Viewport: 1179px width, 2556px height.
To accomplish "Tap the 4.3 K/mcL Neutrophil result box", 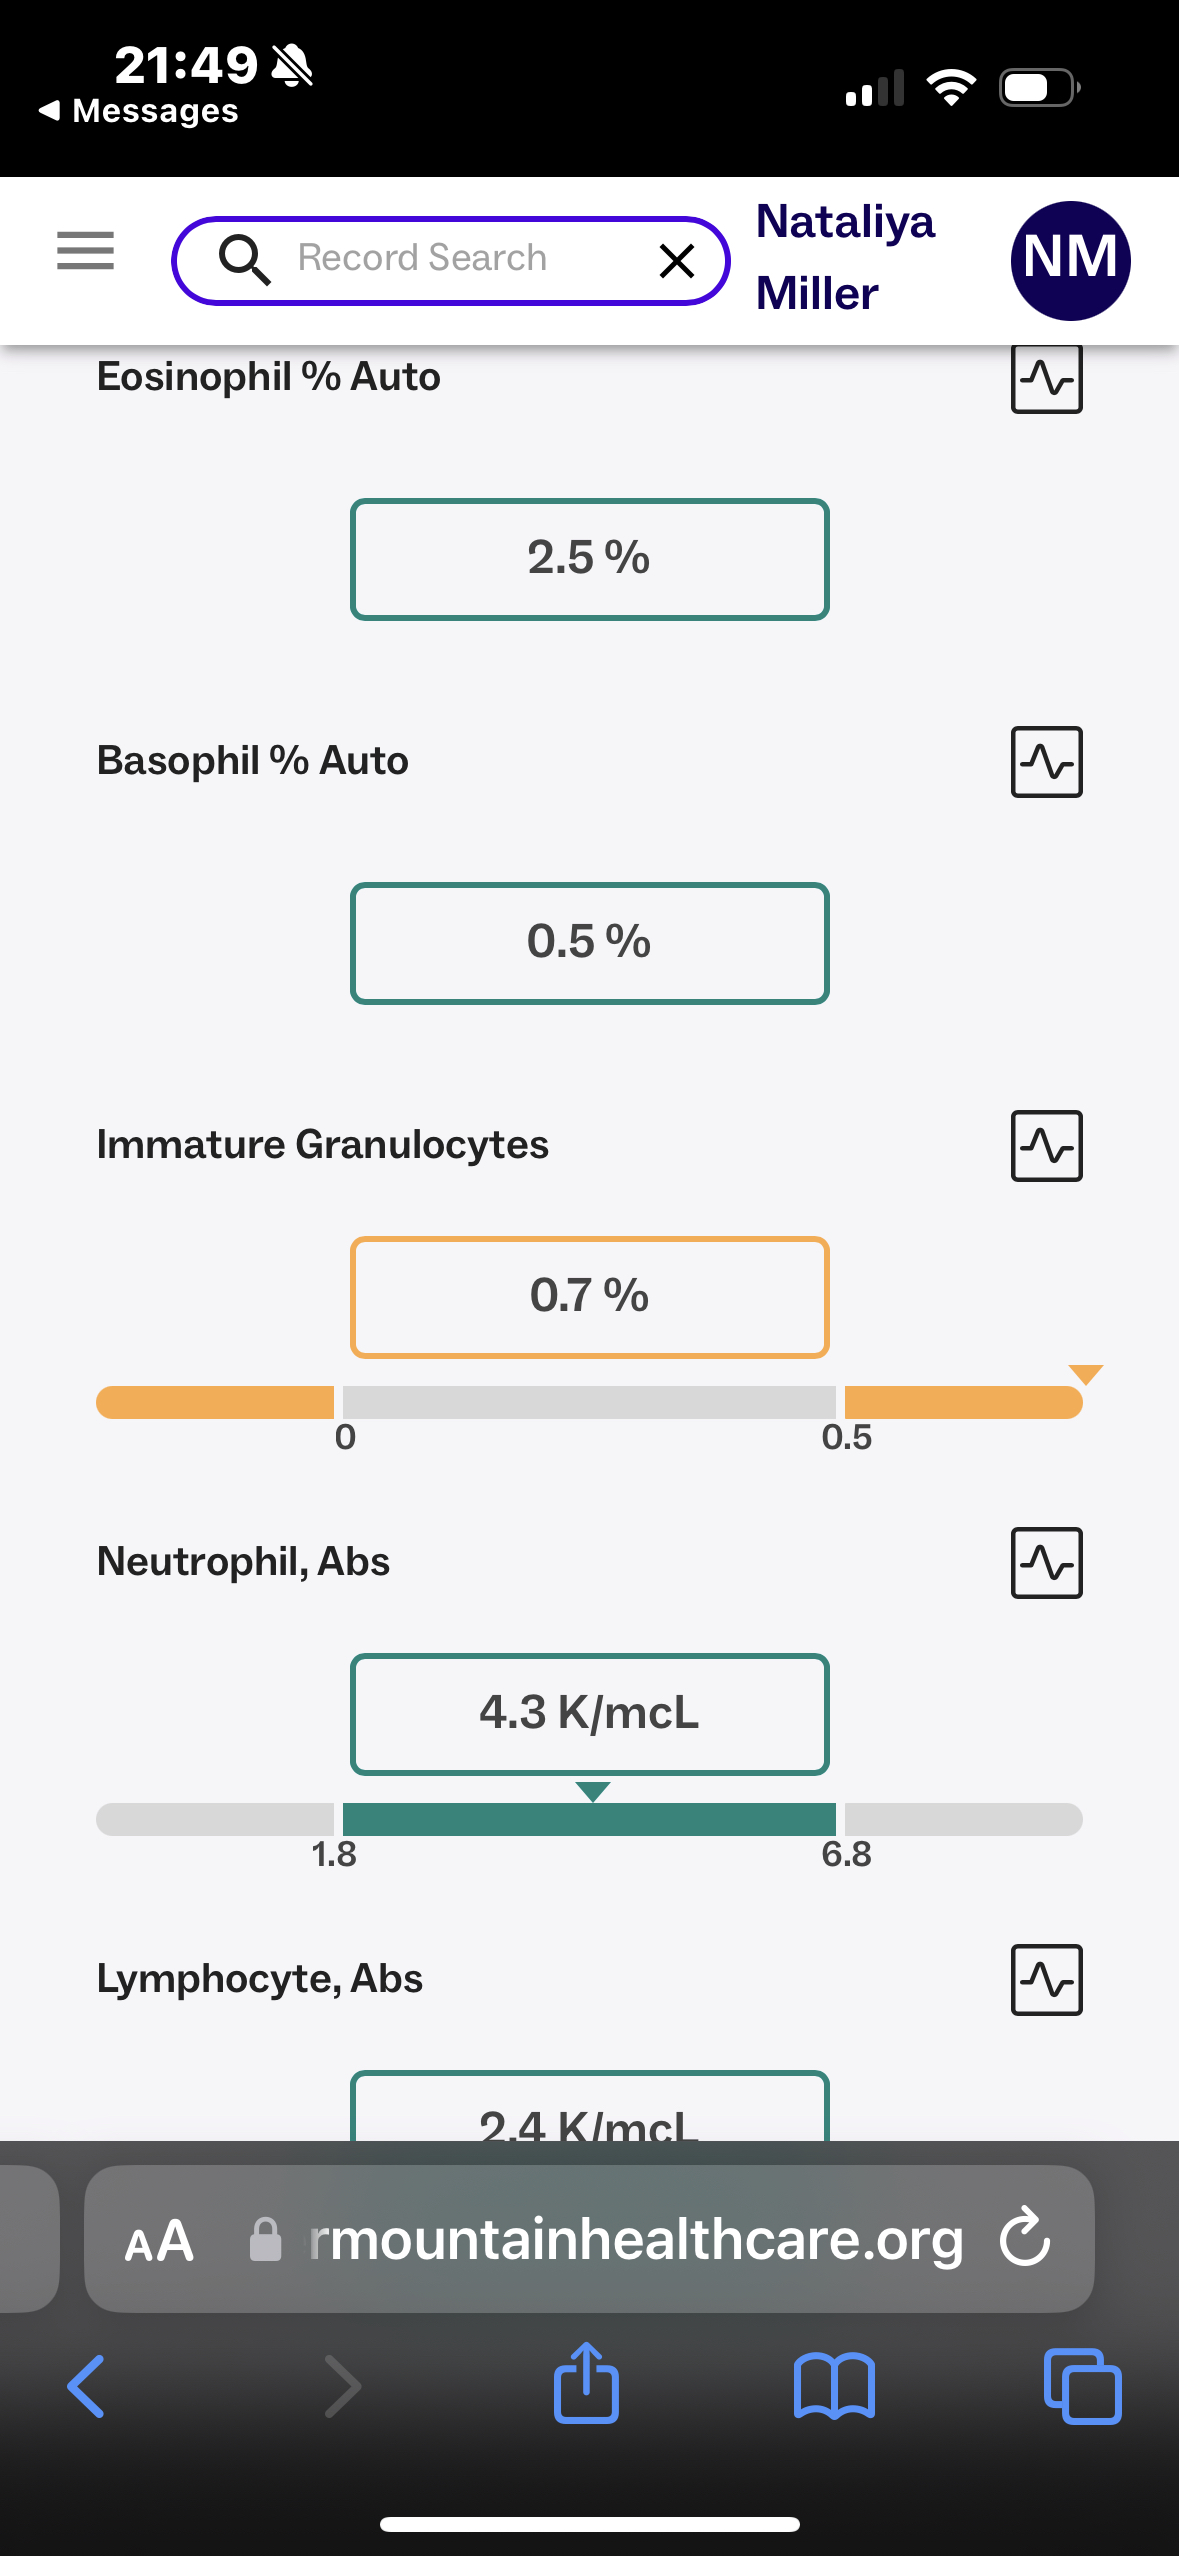I will point(589,1714).
